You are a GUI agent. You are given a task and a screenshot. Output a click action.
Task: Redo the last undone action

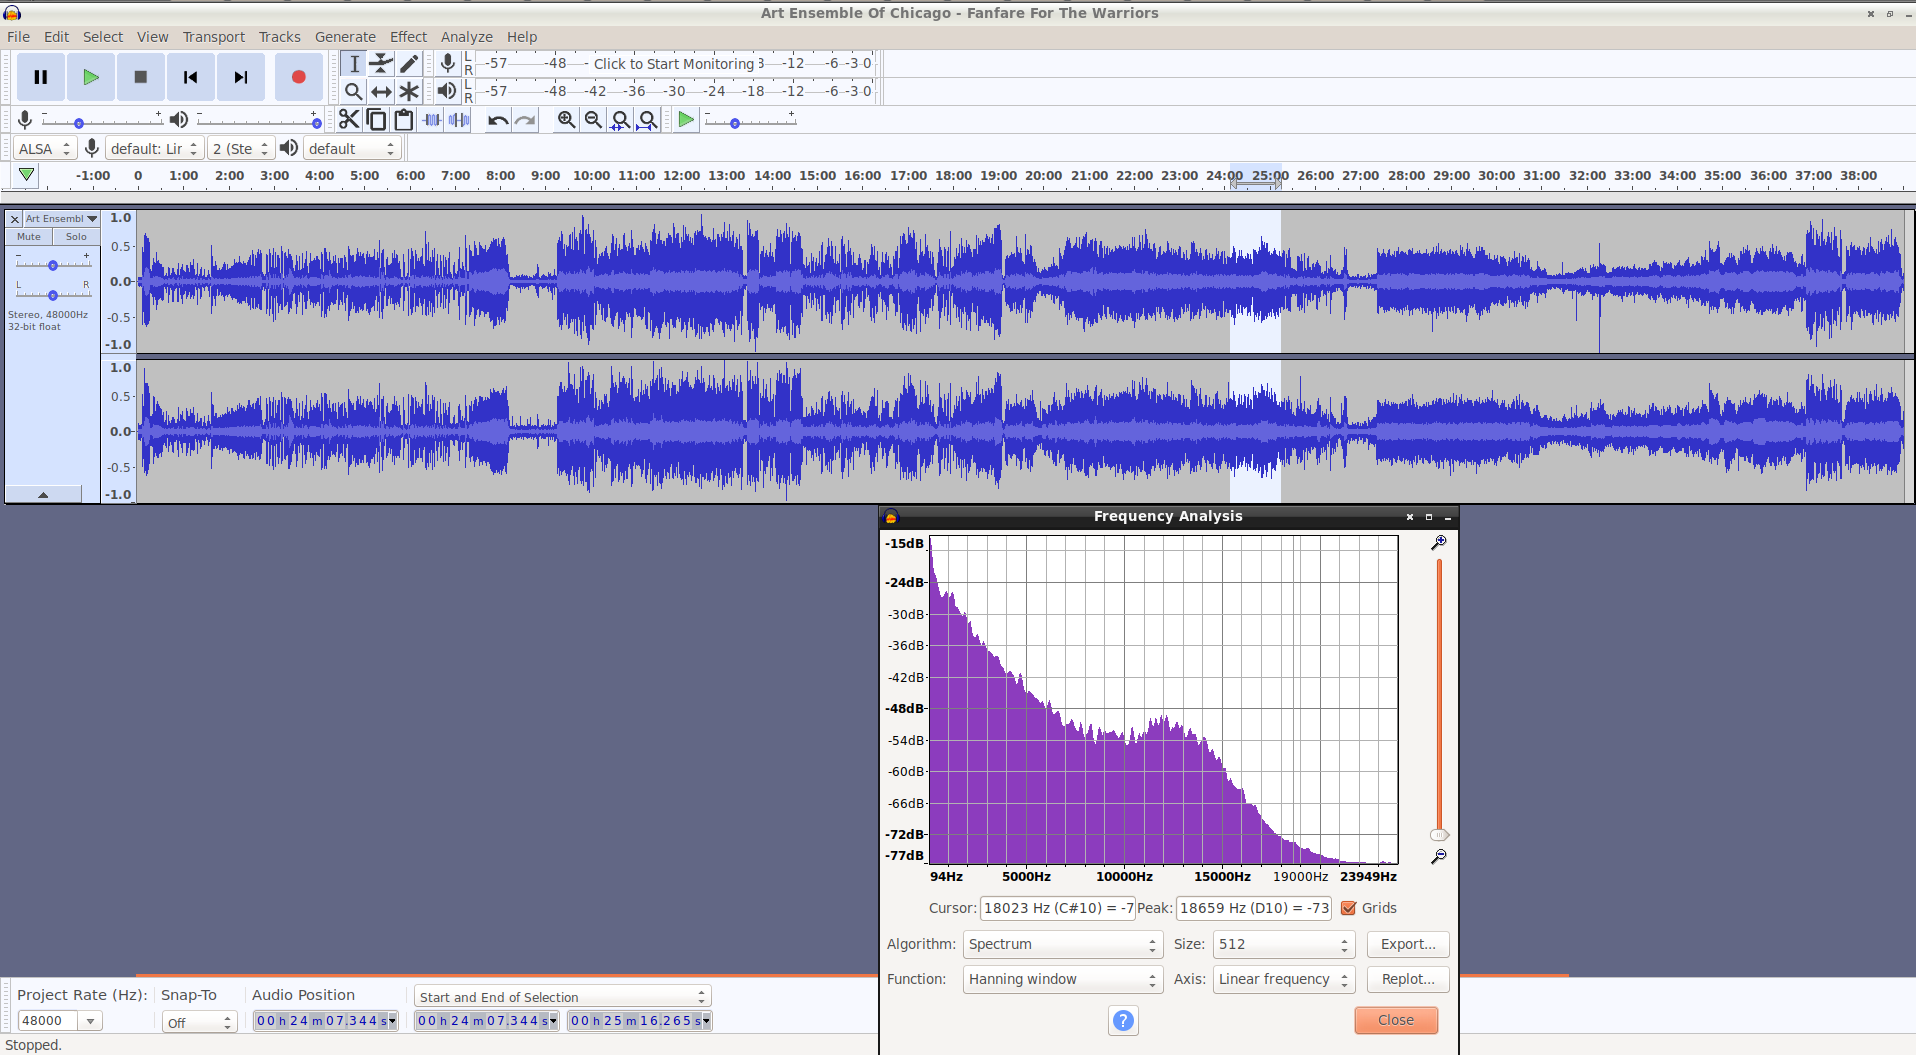(525, 120)
